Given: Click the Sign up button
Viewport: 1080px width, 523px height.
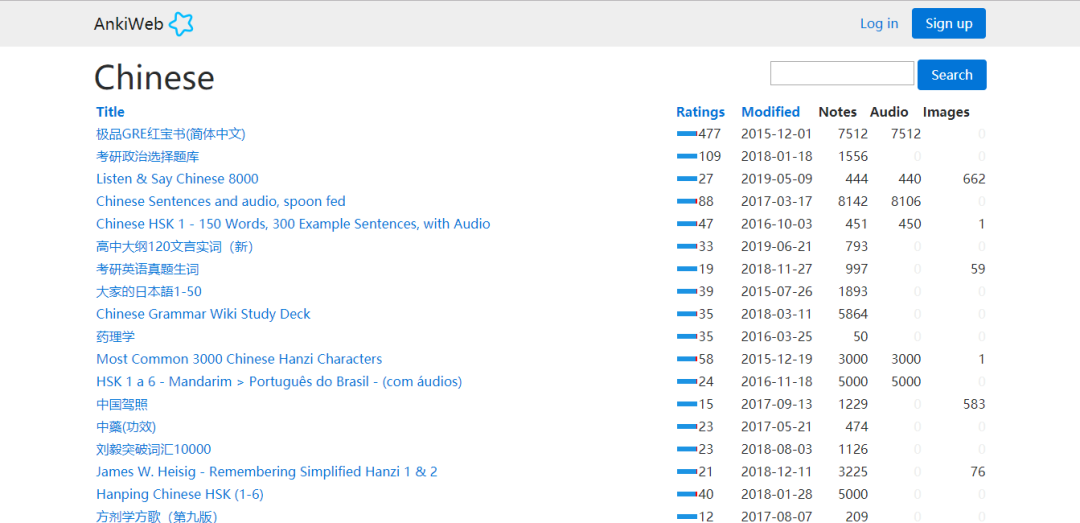Looking at the screenshot, I should [x=948, y=23].
